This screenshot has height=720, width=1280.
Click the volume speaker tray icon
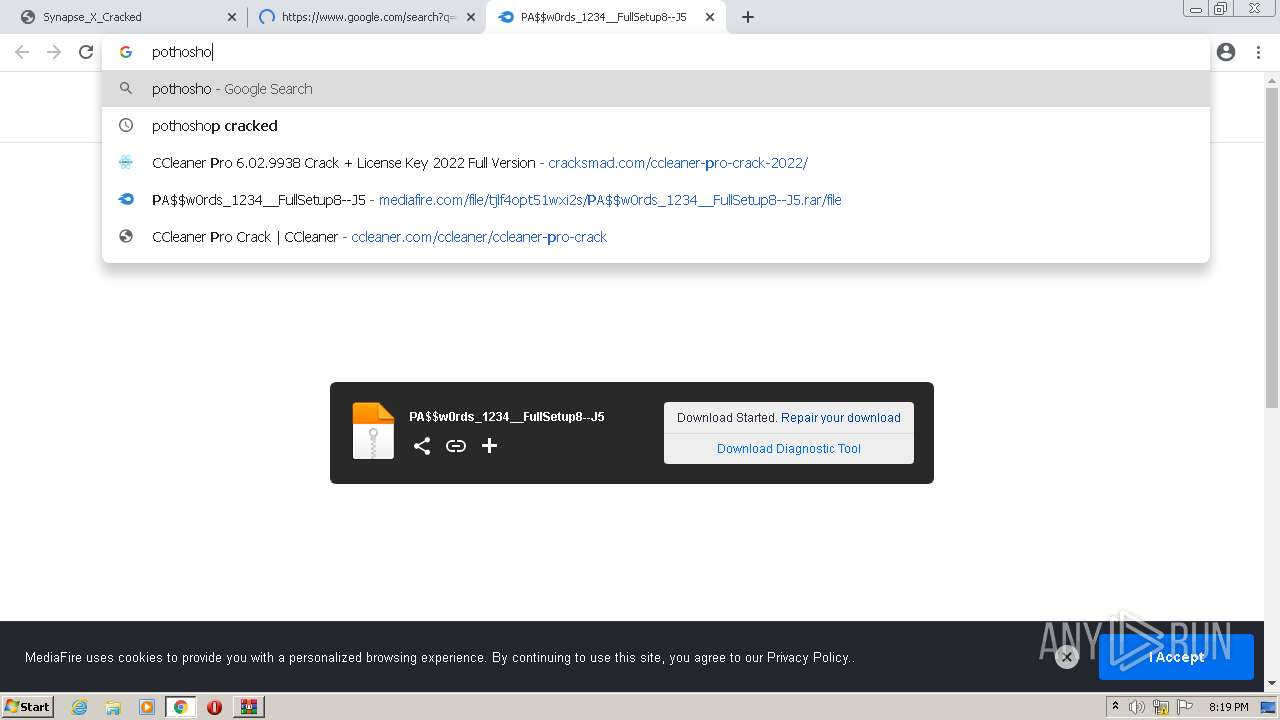point(1137,707)
